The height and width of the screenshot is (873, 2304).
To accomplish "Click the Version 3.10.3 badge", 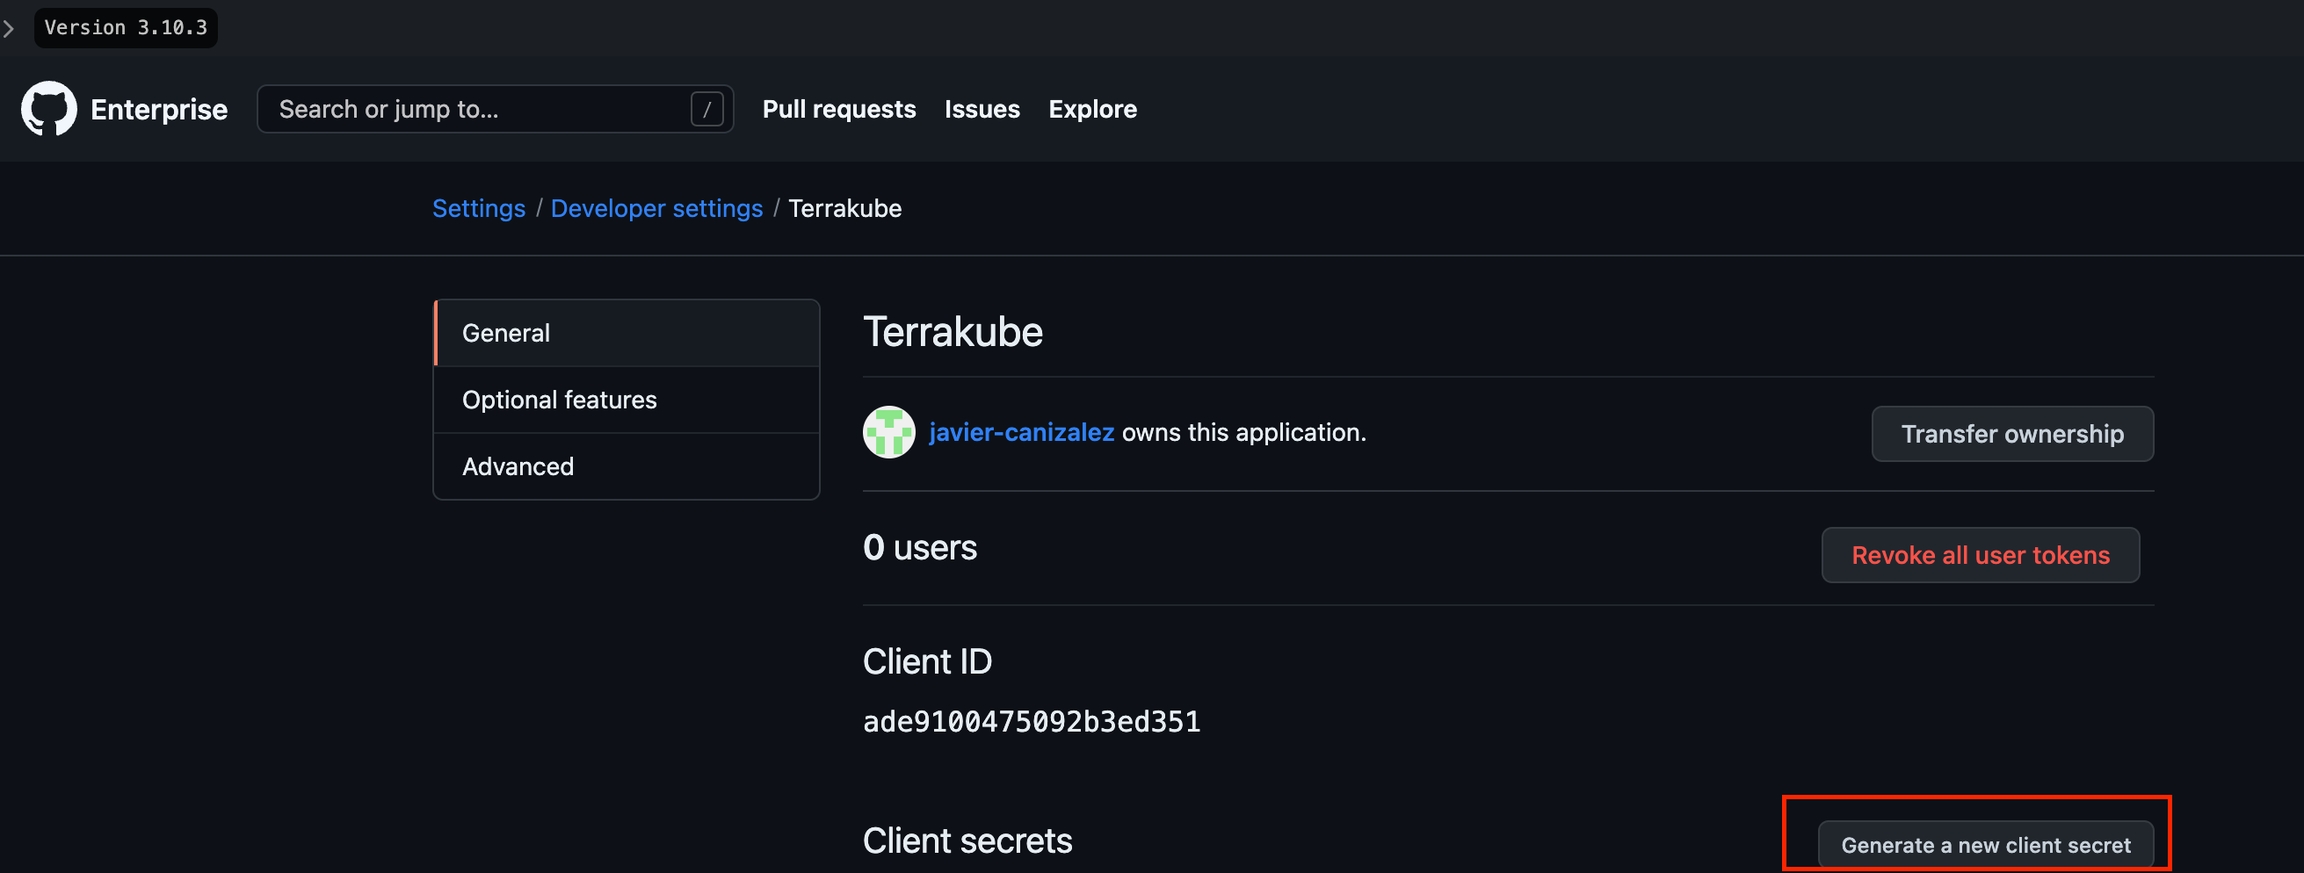I will [x=126, y=28].
